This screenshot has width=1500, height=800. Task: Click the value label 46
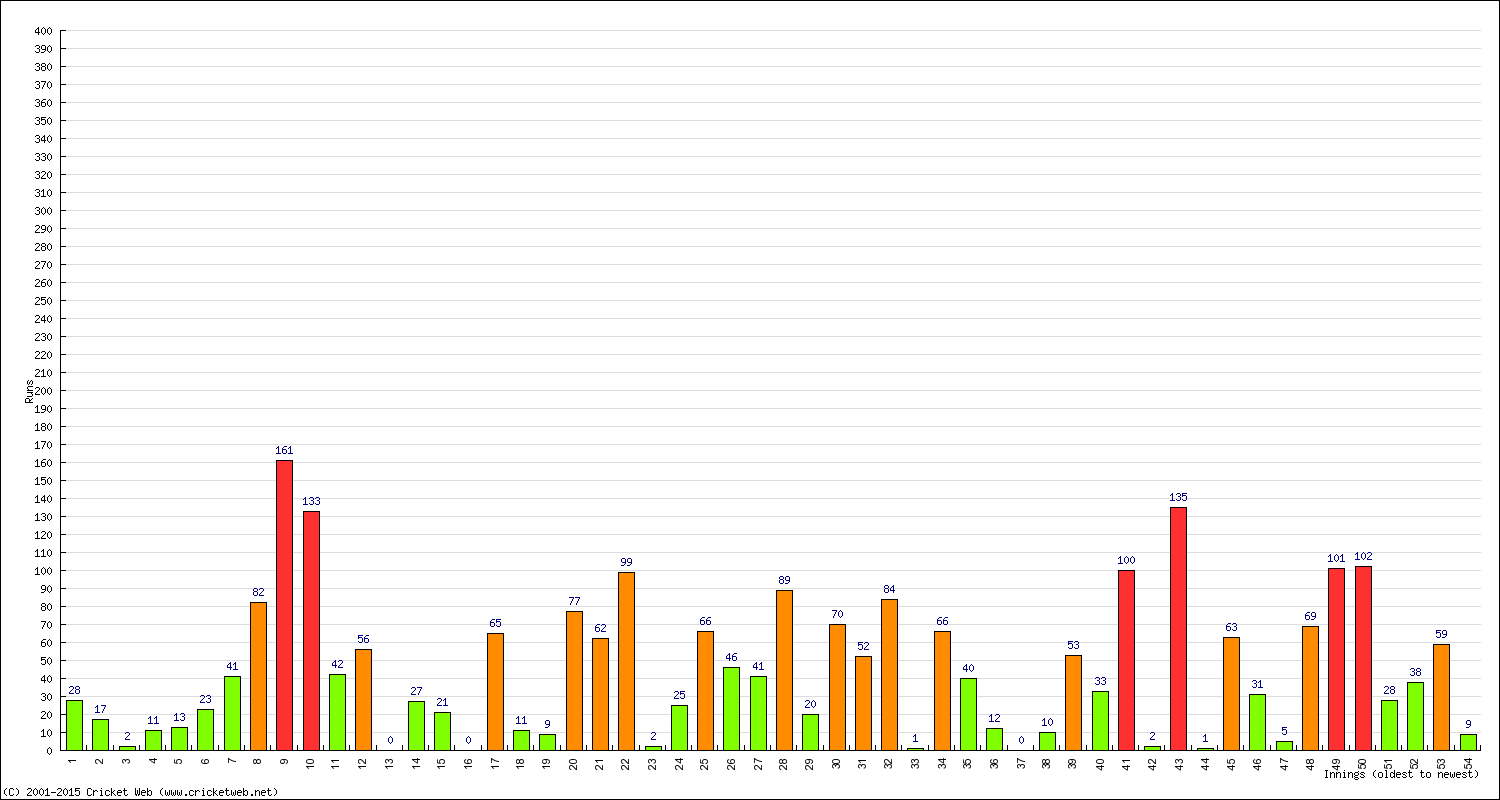click(x=732, y=657)
